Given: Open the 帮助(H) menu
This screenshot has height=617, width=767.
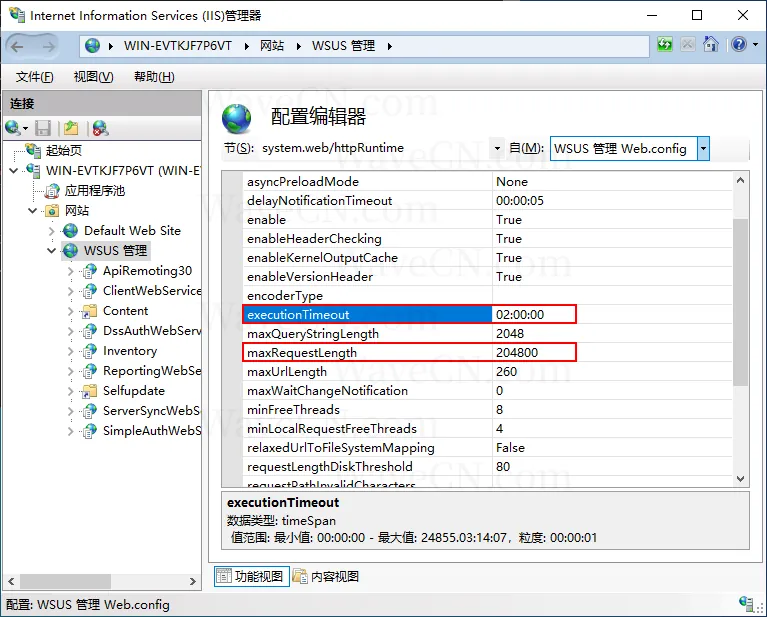Looking at the screenshot, I should pyautogui.click(x=154, y=77).
